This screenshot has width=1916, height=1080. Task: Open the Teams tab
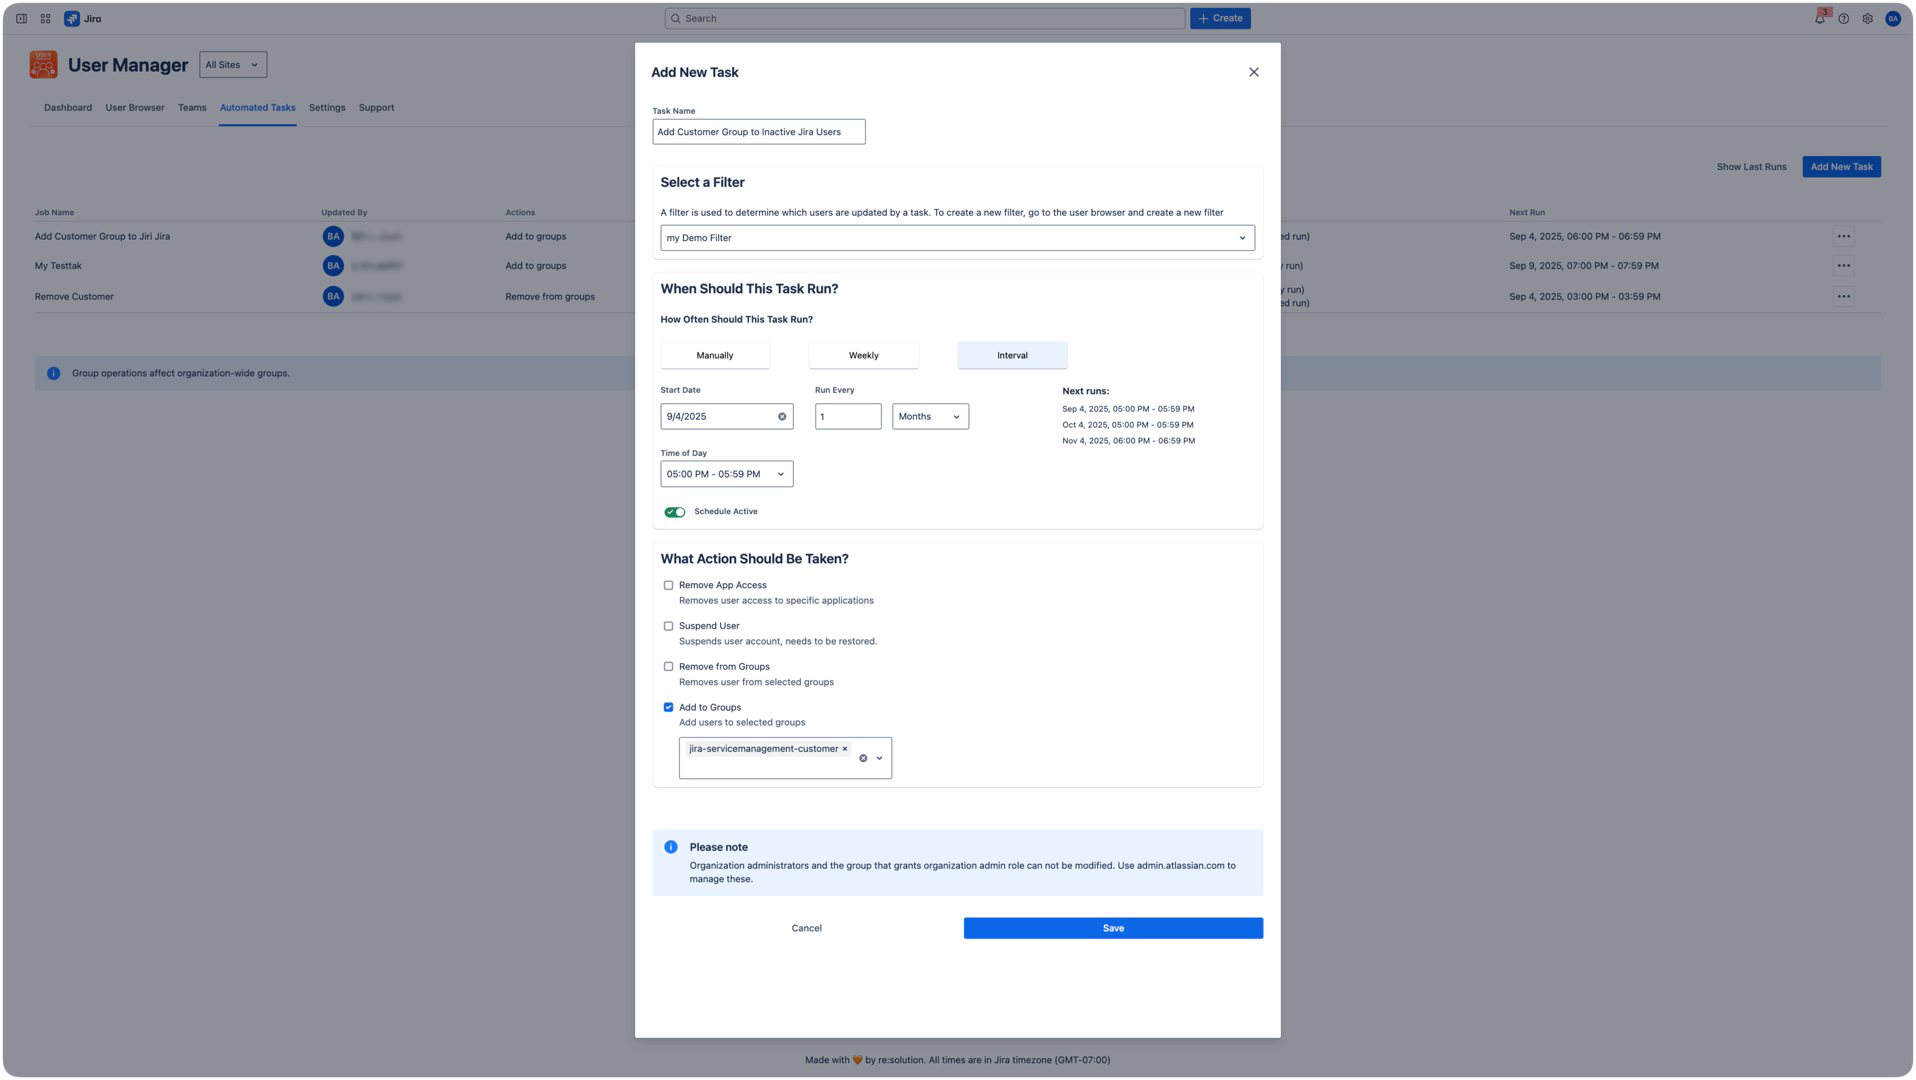click(x=192, y=107)
